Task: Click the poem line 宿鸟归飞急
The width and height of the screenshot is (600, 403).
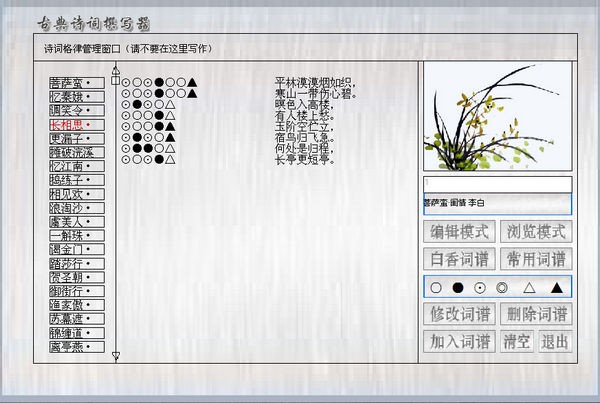Action: 304,137
